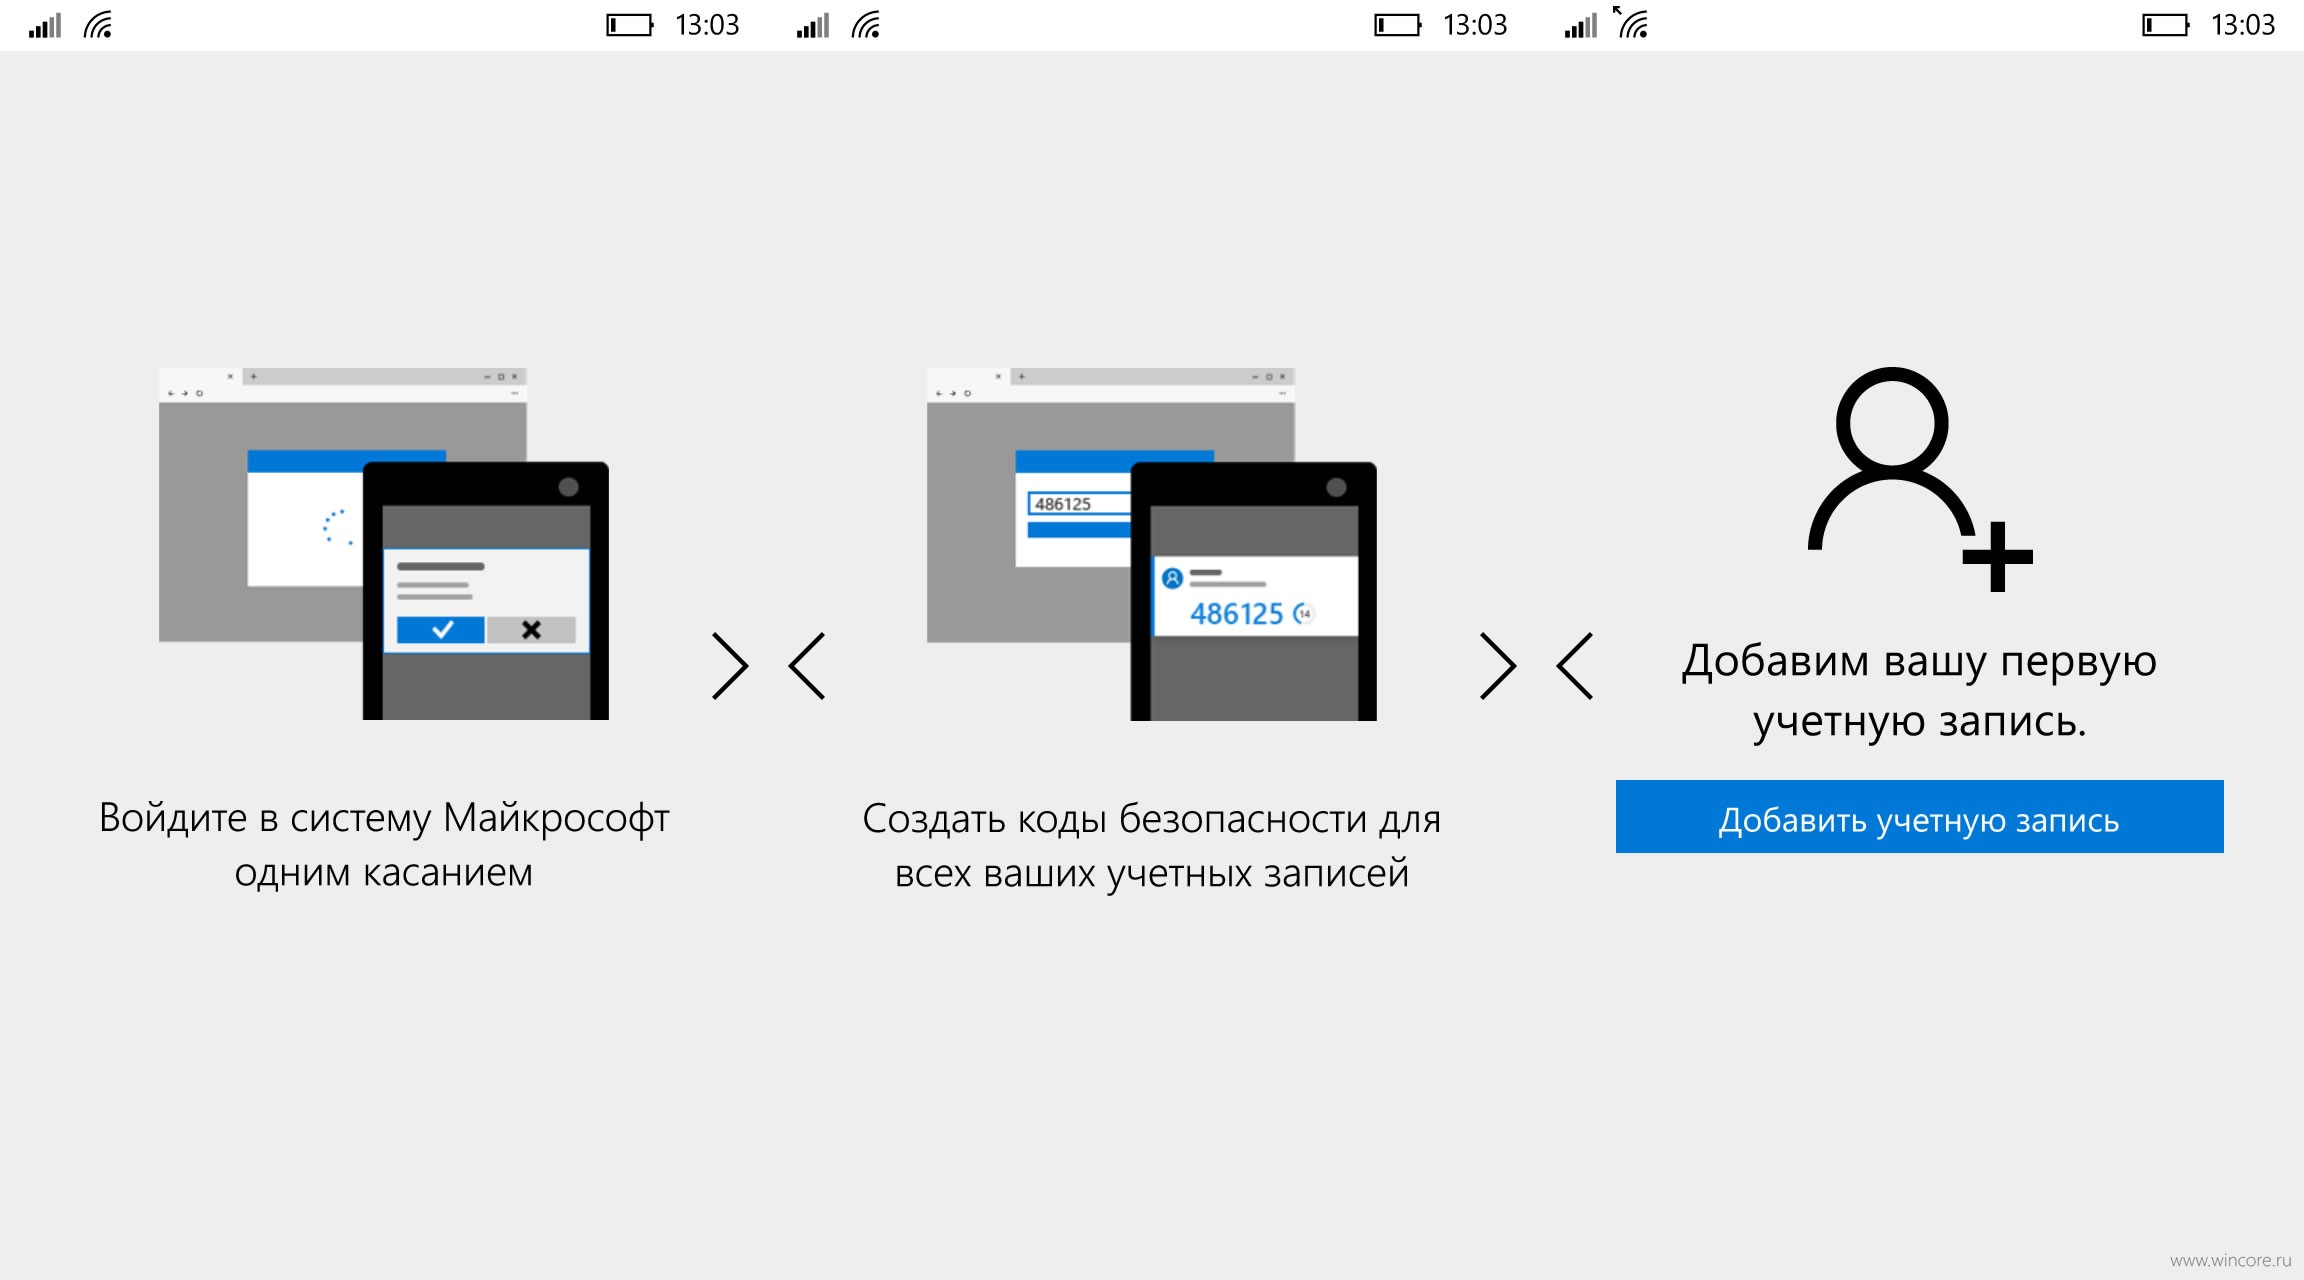
Task: Click the battery icon in first status bar
Action: click(630, 25)
